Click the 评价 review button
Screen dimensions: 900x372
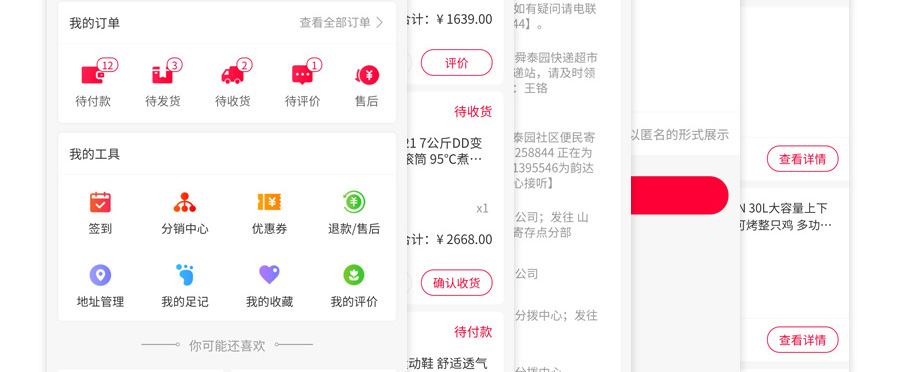[456, 63]
